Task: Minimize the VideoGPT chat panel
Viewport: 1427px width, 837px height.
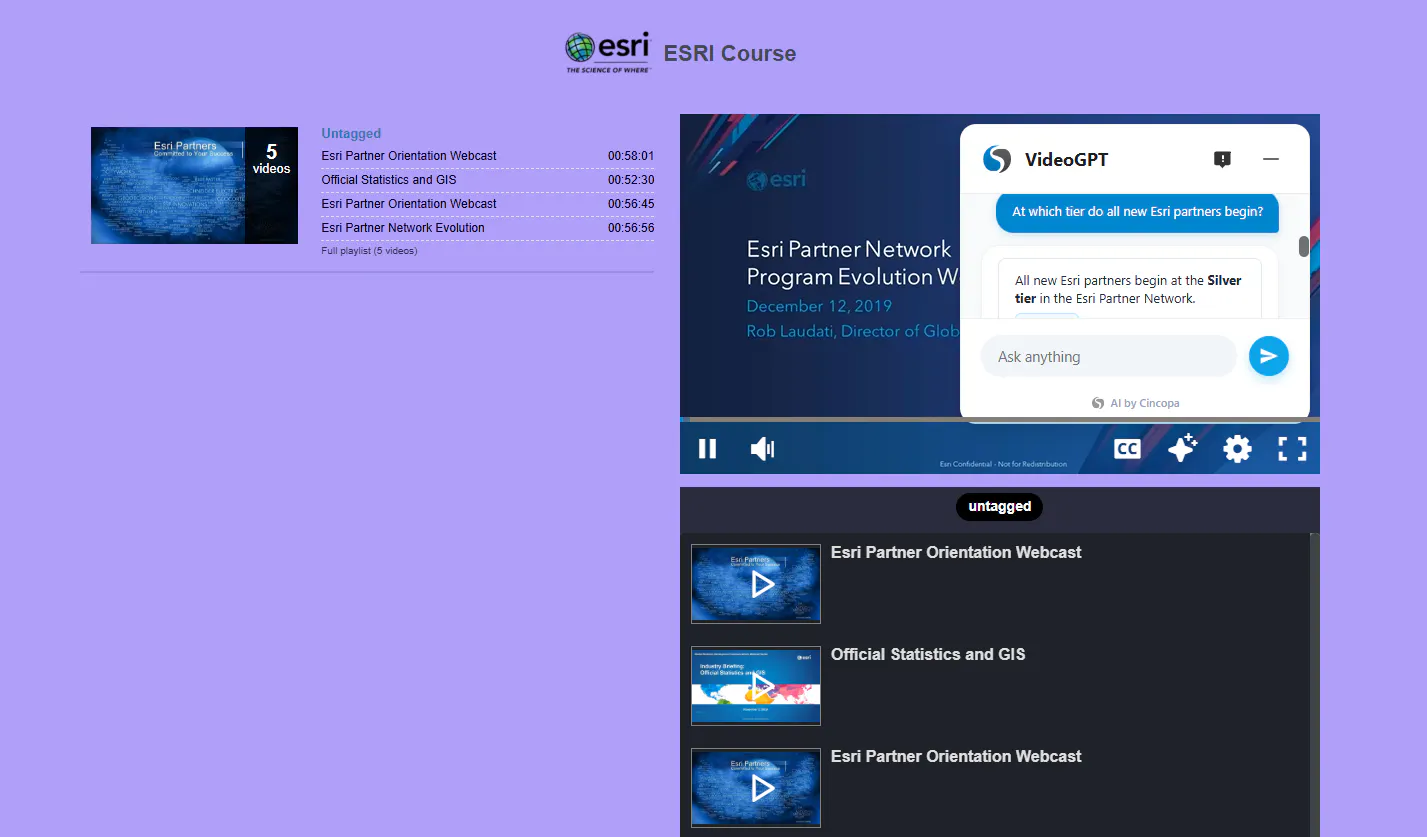Action: (1271, 159)
